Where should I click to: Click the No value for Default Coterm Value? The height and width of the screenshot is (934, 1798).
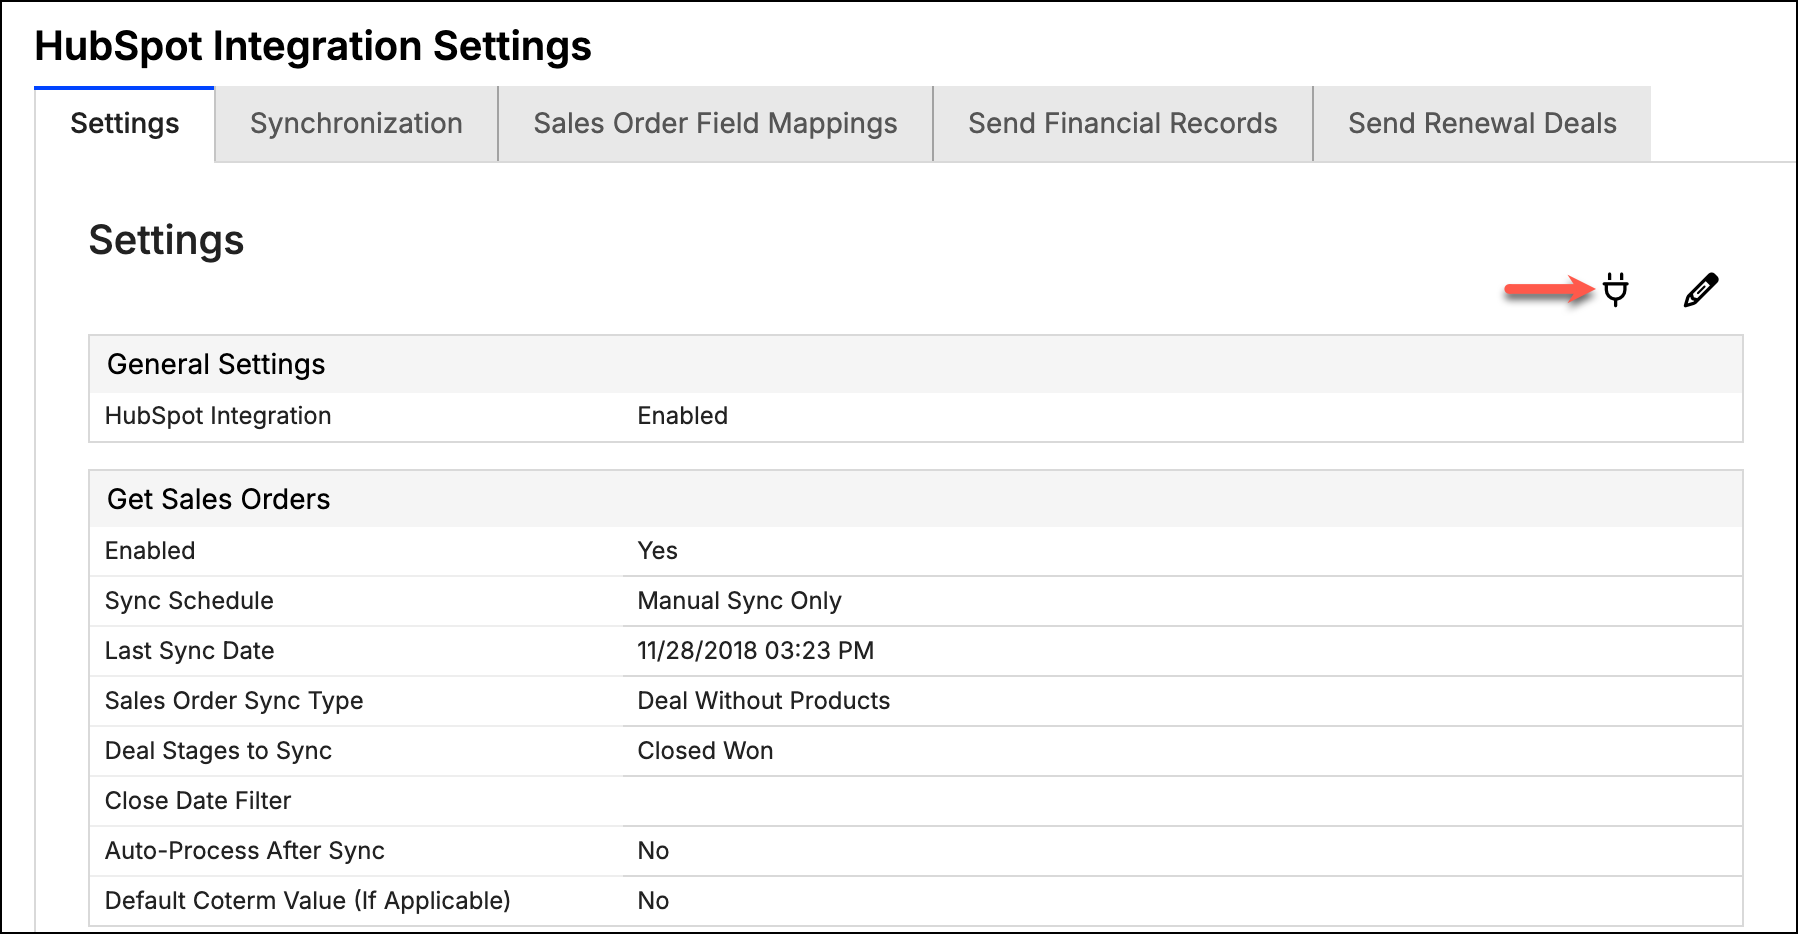(x=653, y=901)
